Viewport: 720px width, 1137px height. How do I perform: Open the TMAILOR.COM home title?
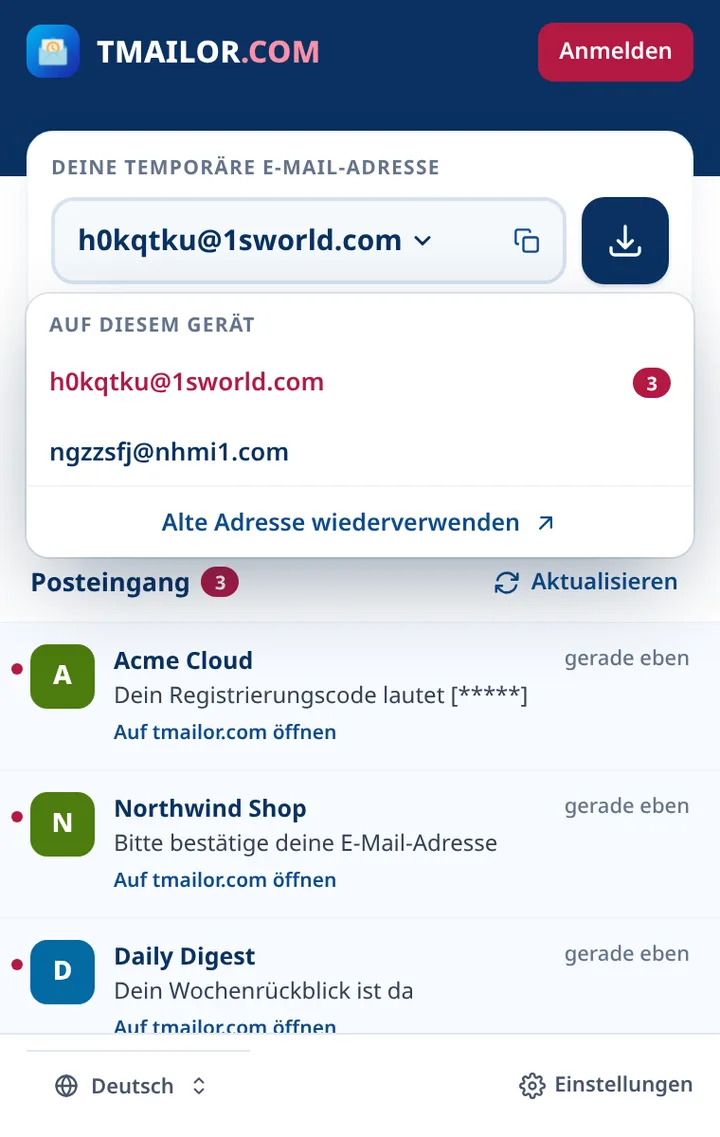click(208, 51)
